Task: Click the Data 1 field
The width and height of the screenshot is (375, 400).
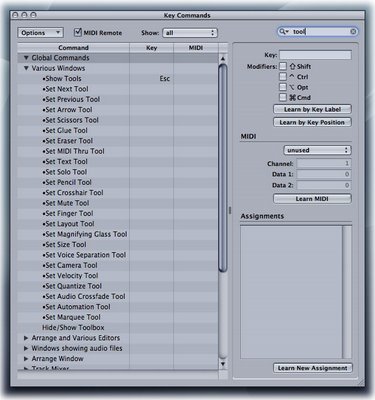Action: point(324,174)
